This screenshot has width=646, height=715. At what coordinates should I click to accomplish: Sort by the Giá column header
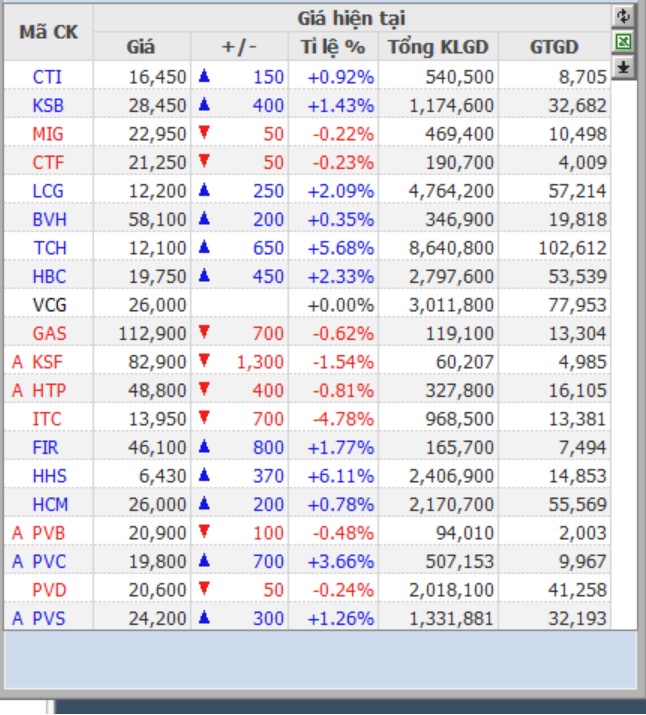point(142,47)
